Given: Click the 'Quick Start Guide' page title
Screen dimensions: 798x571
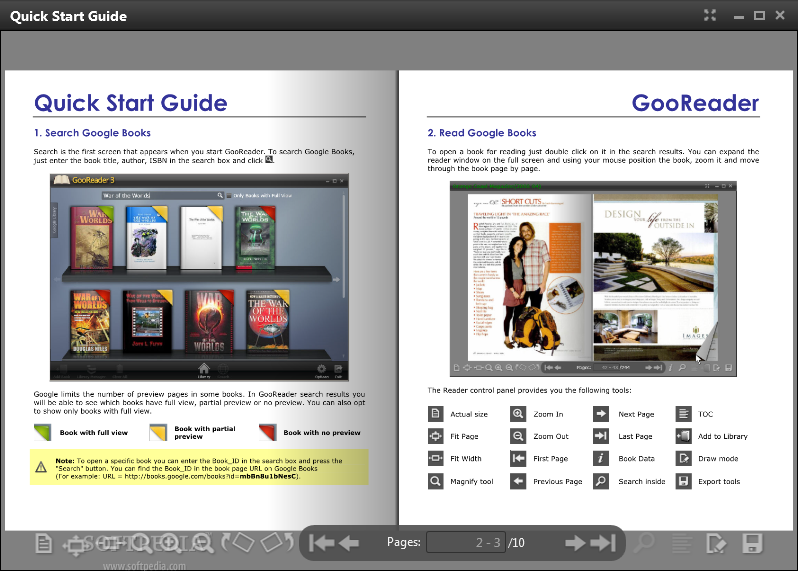Looking at the screenshot, I should pyautogui.click(x=131, y=103).
